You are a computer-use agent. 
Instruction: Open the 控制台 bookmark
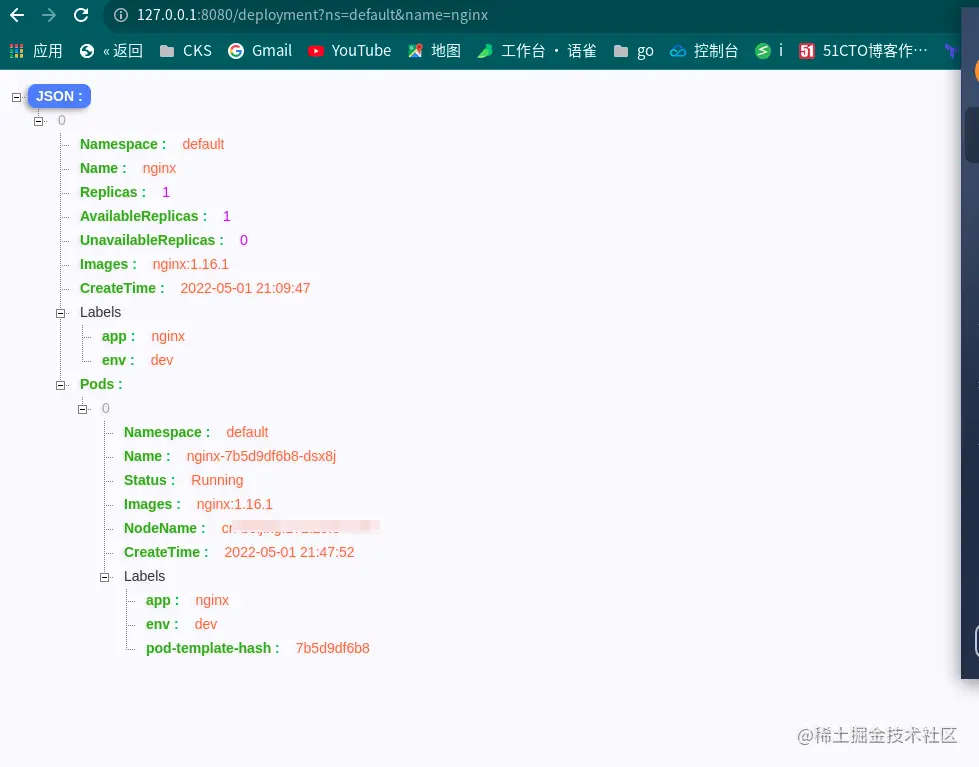coord(704,51)
